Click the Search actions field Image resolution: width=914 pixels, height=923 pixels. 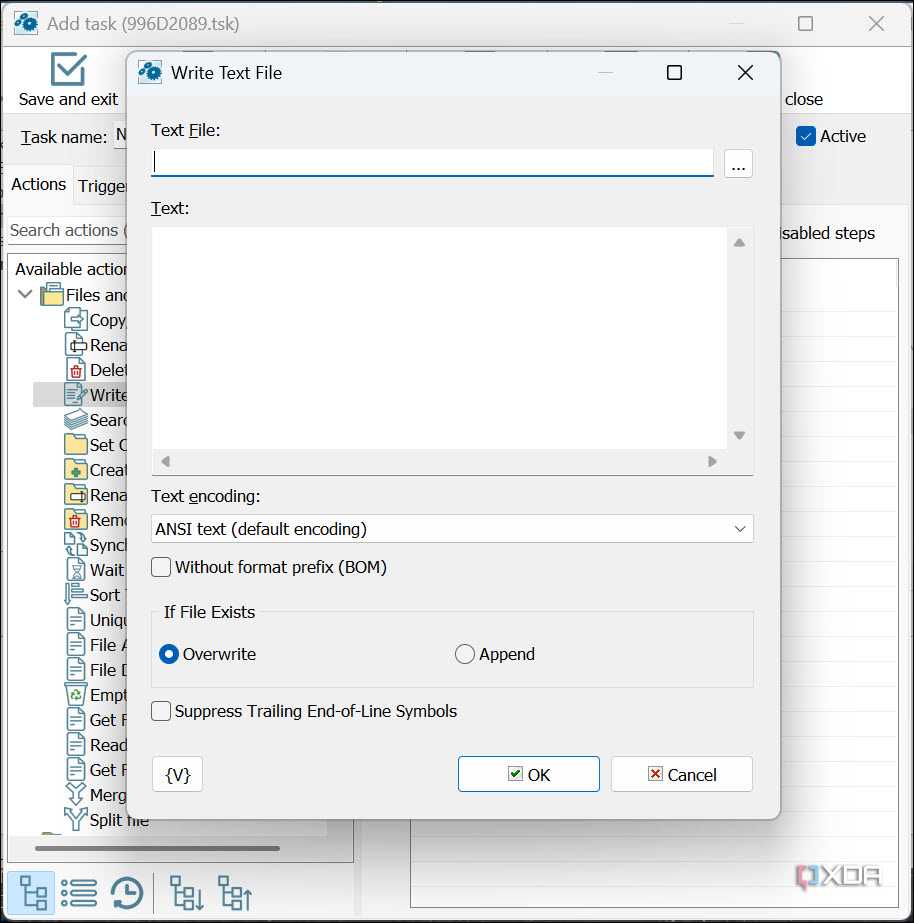[x=67, y=230]
